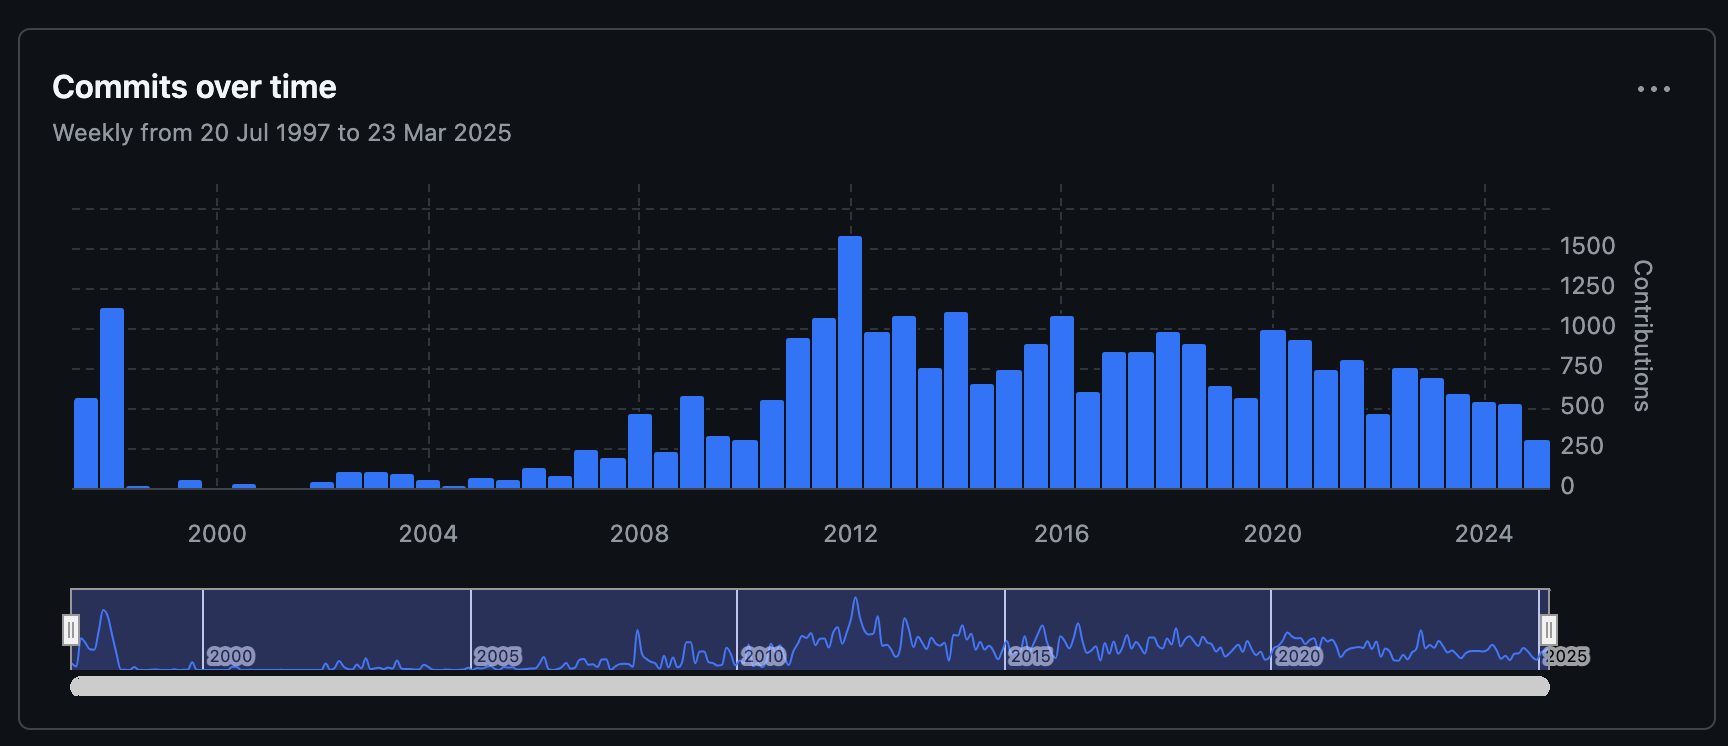Click the 2010 marker in overview timeline

(764, 656)
